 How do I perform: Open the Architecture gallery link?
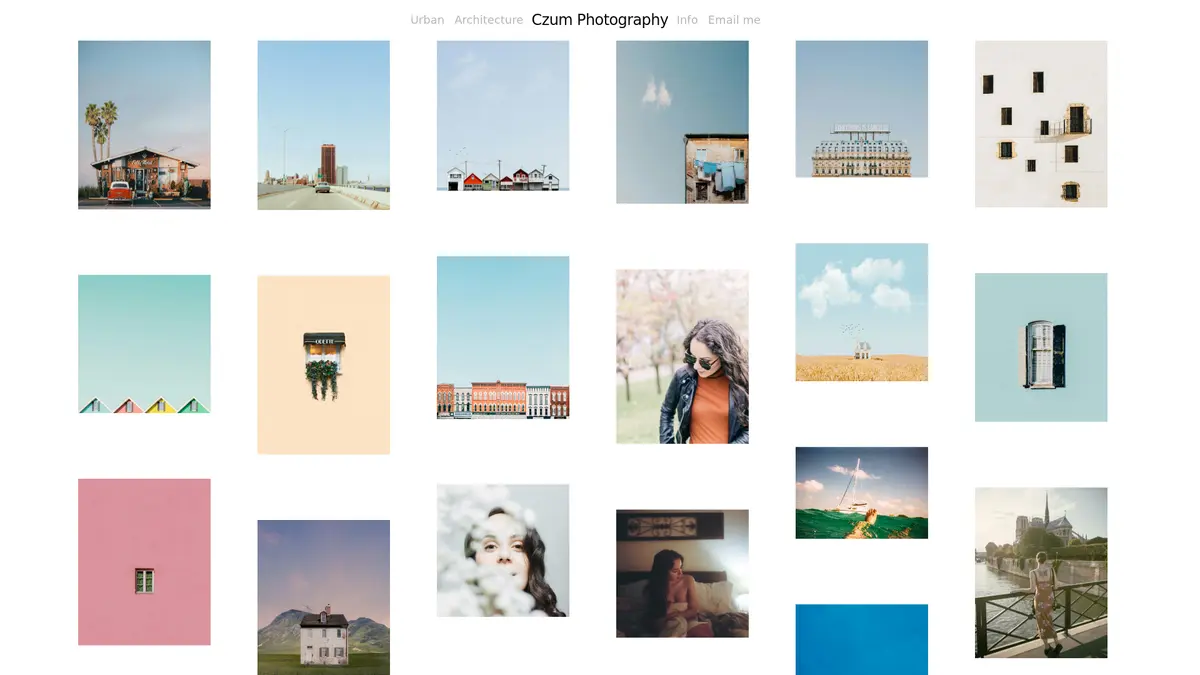[x=488, y=19]
